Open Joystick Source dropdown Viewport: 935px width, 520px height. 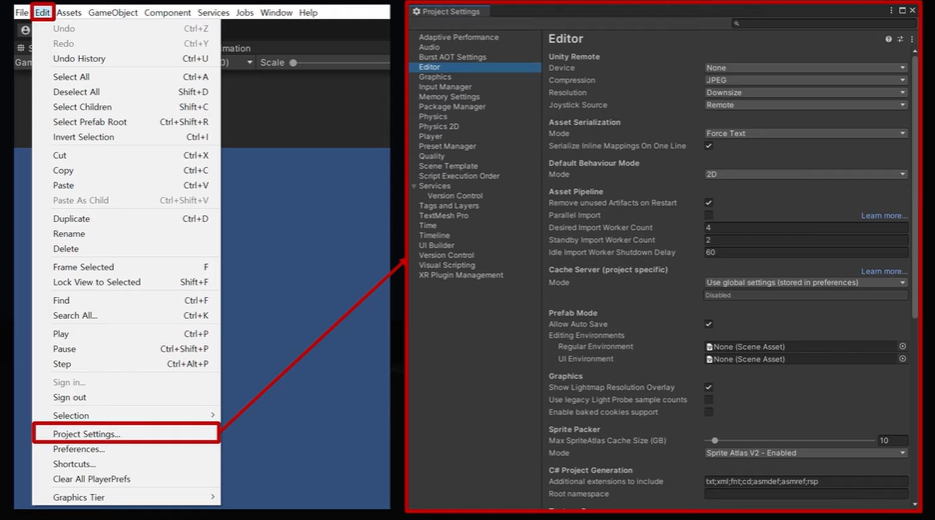pyautogui.click(x=806, y=105)
